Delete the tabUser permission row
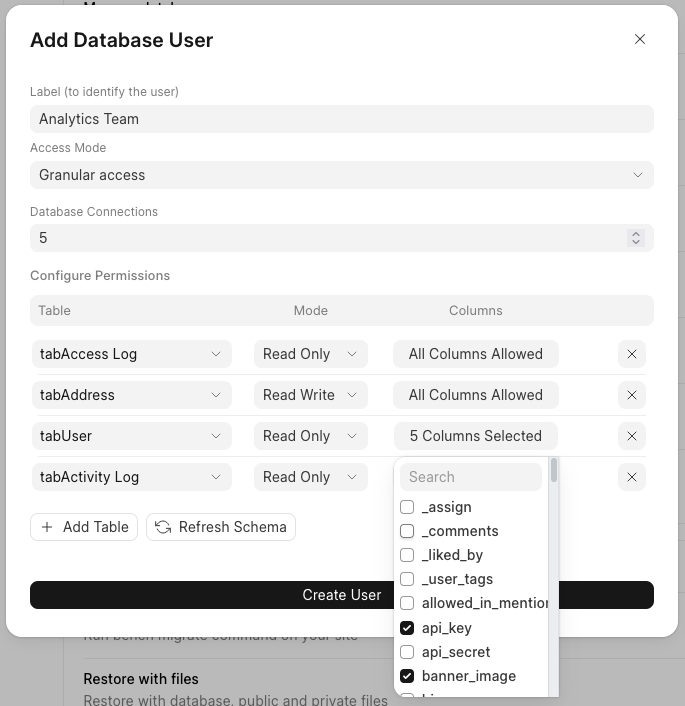The height and width of the screenshot is (706, 685). click(631, 436)
